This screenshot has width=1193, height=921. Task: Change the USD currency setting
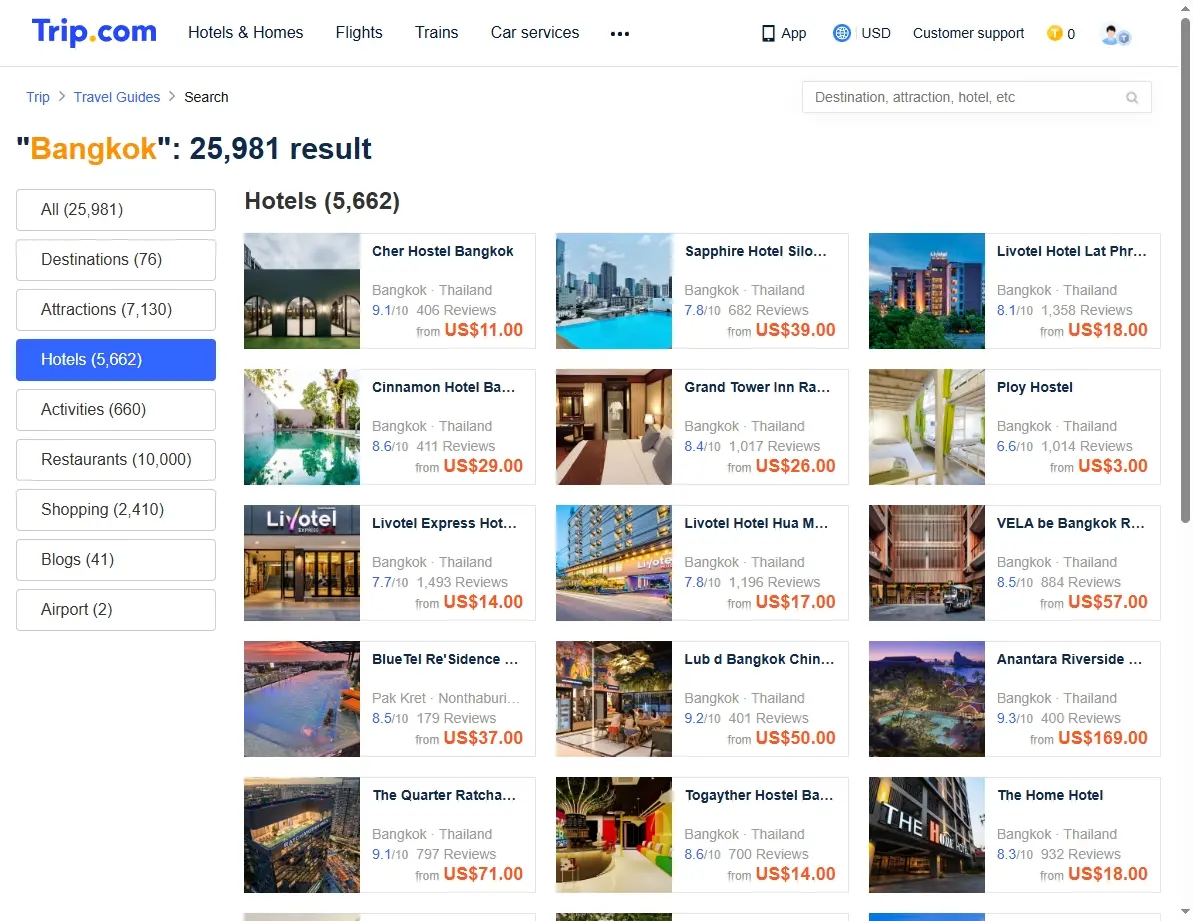tap(876, 33)
